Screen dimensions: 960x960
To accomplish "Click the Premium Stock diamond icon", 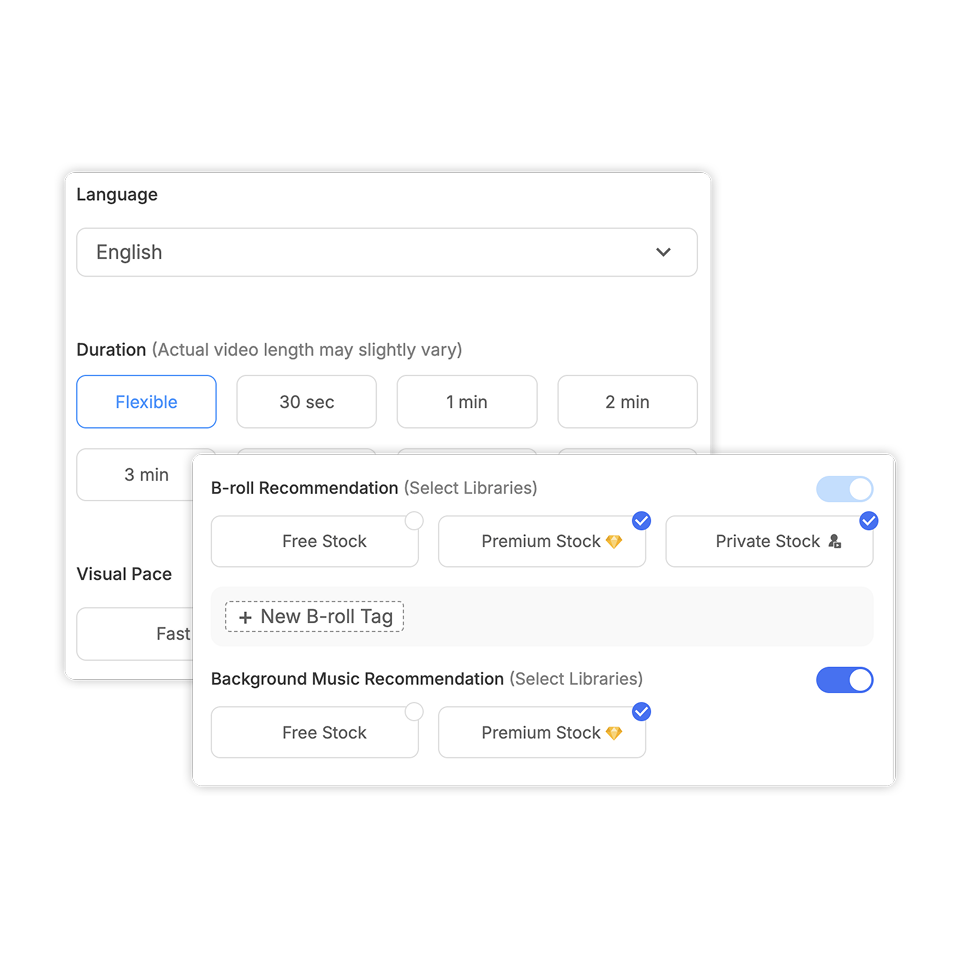I will (616, 540).
